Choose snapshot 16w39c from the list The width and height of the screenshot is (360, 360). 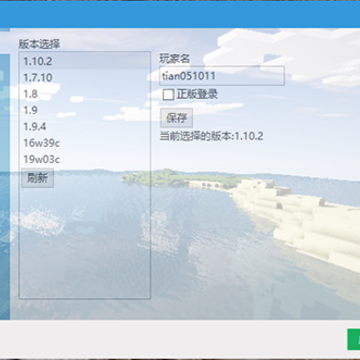pyautogui.click(x=85, y=143)
